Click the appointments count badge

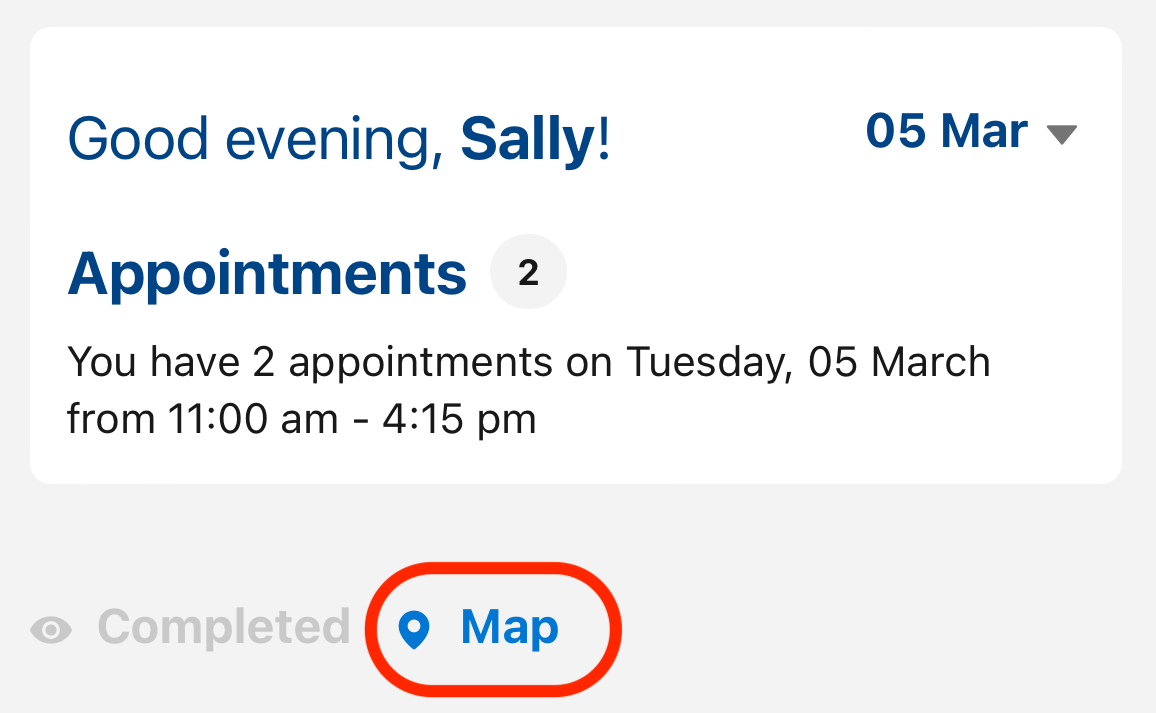(528, 273)
